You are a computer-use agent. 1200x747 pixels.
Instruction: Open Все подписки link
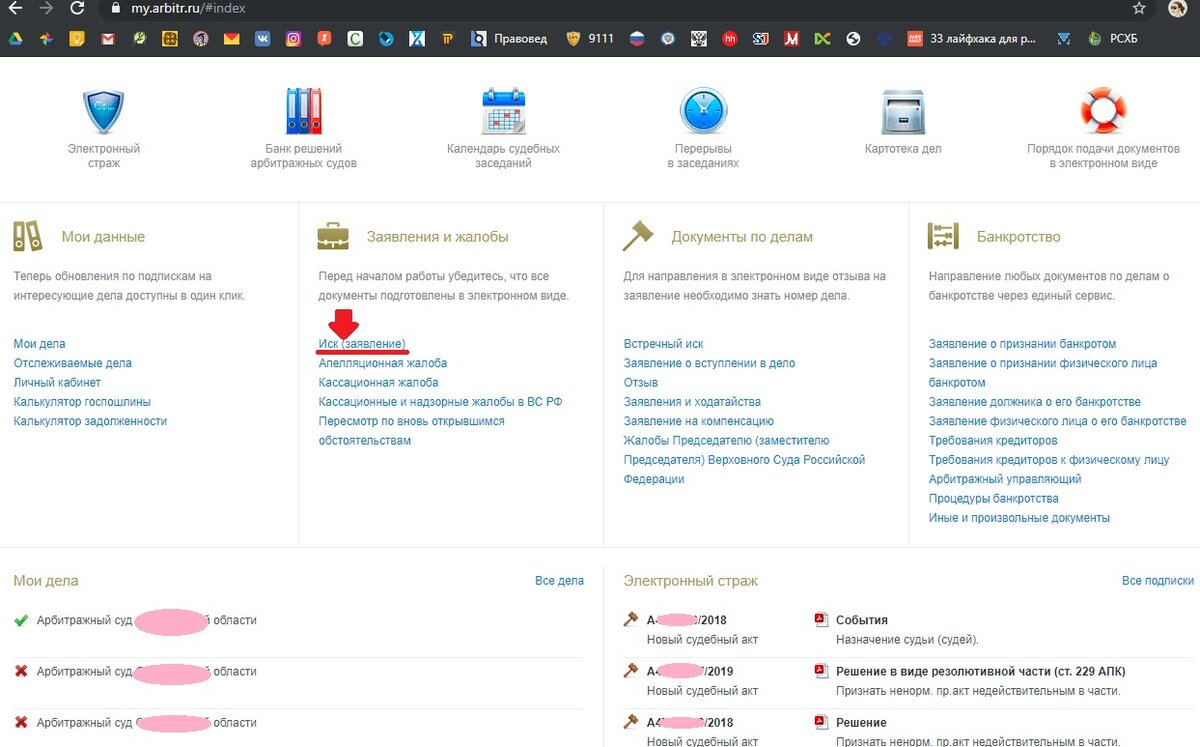click(x=1158, y=580)
